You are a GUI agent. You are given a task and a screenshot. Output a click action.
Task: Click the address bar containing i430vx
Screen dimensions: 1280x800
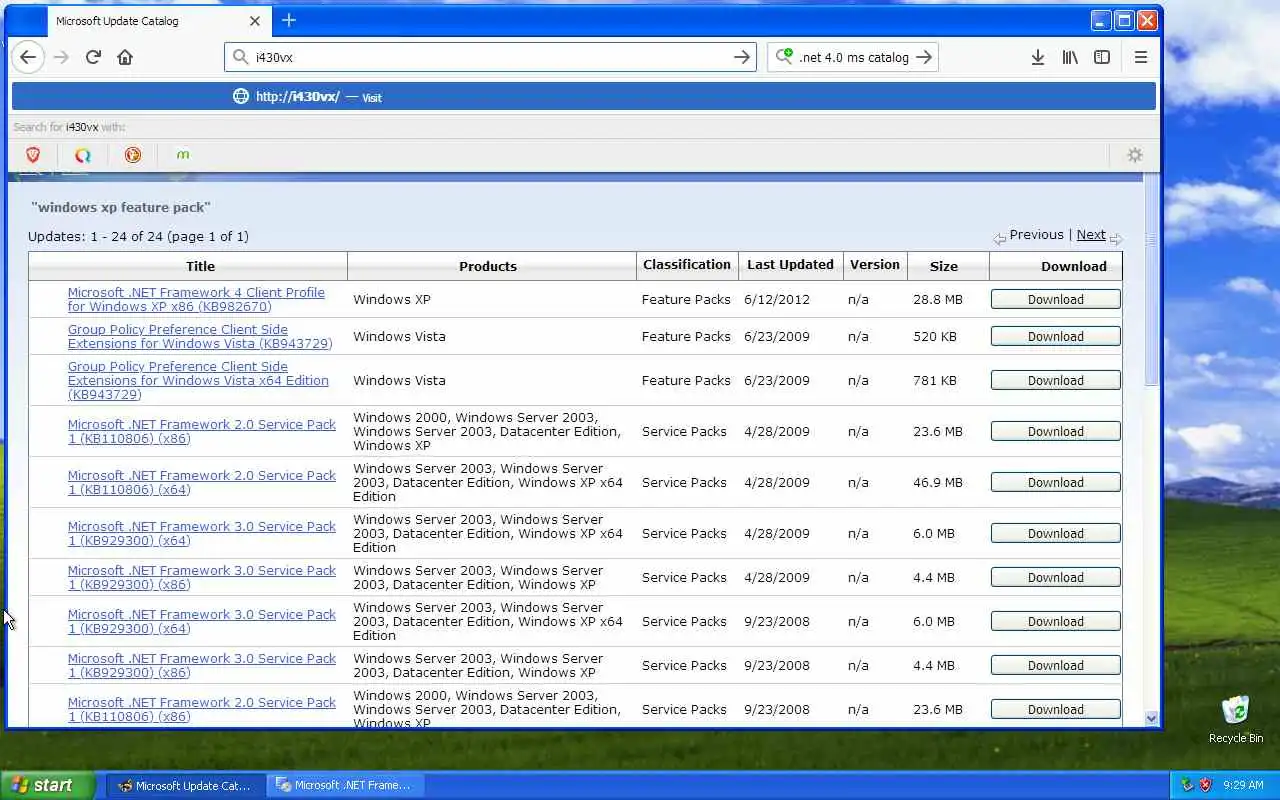coord(490,57)
